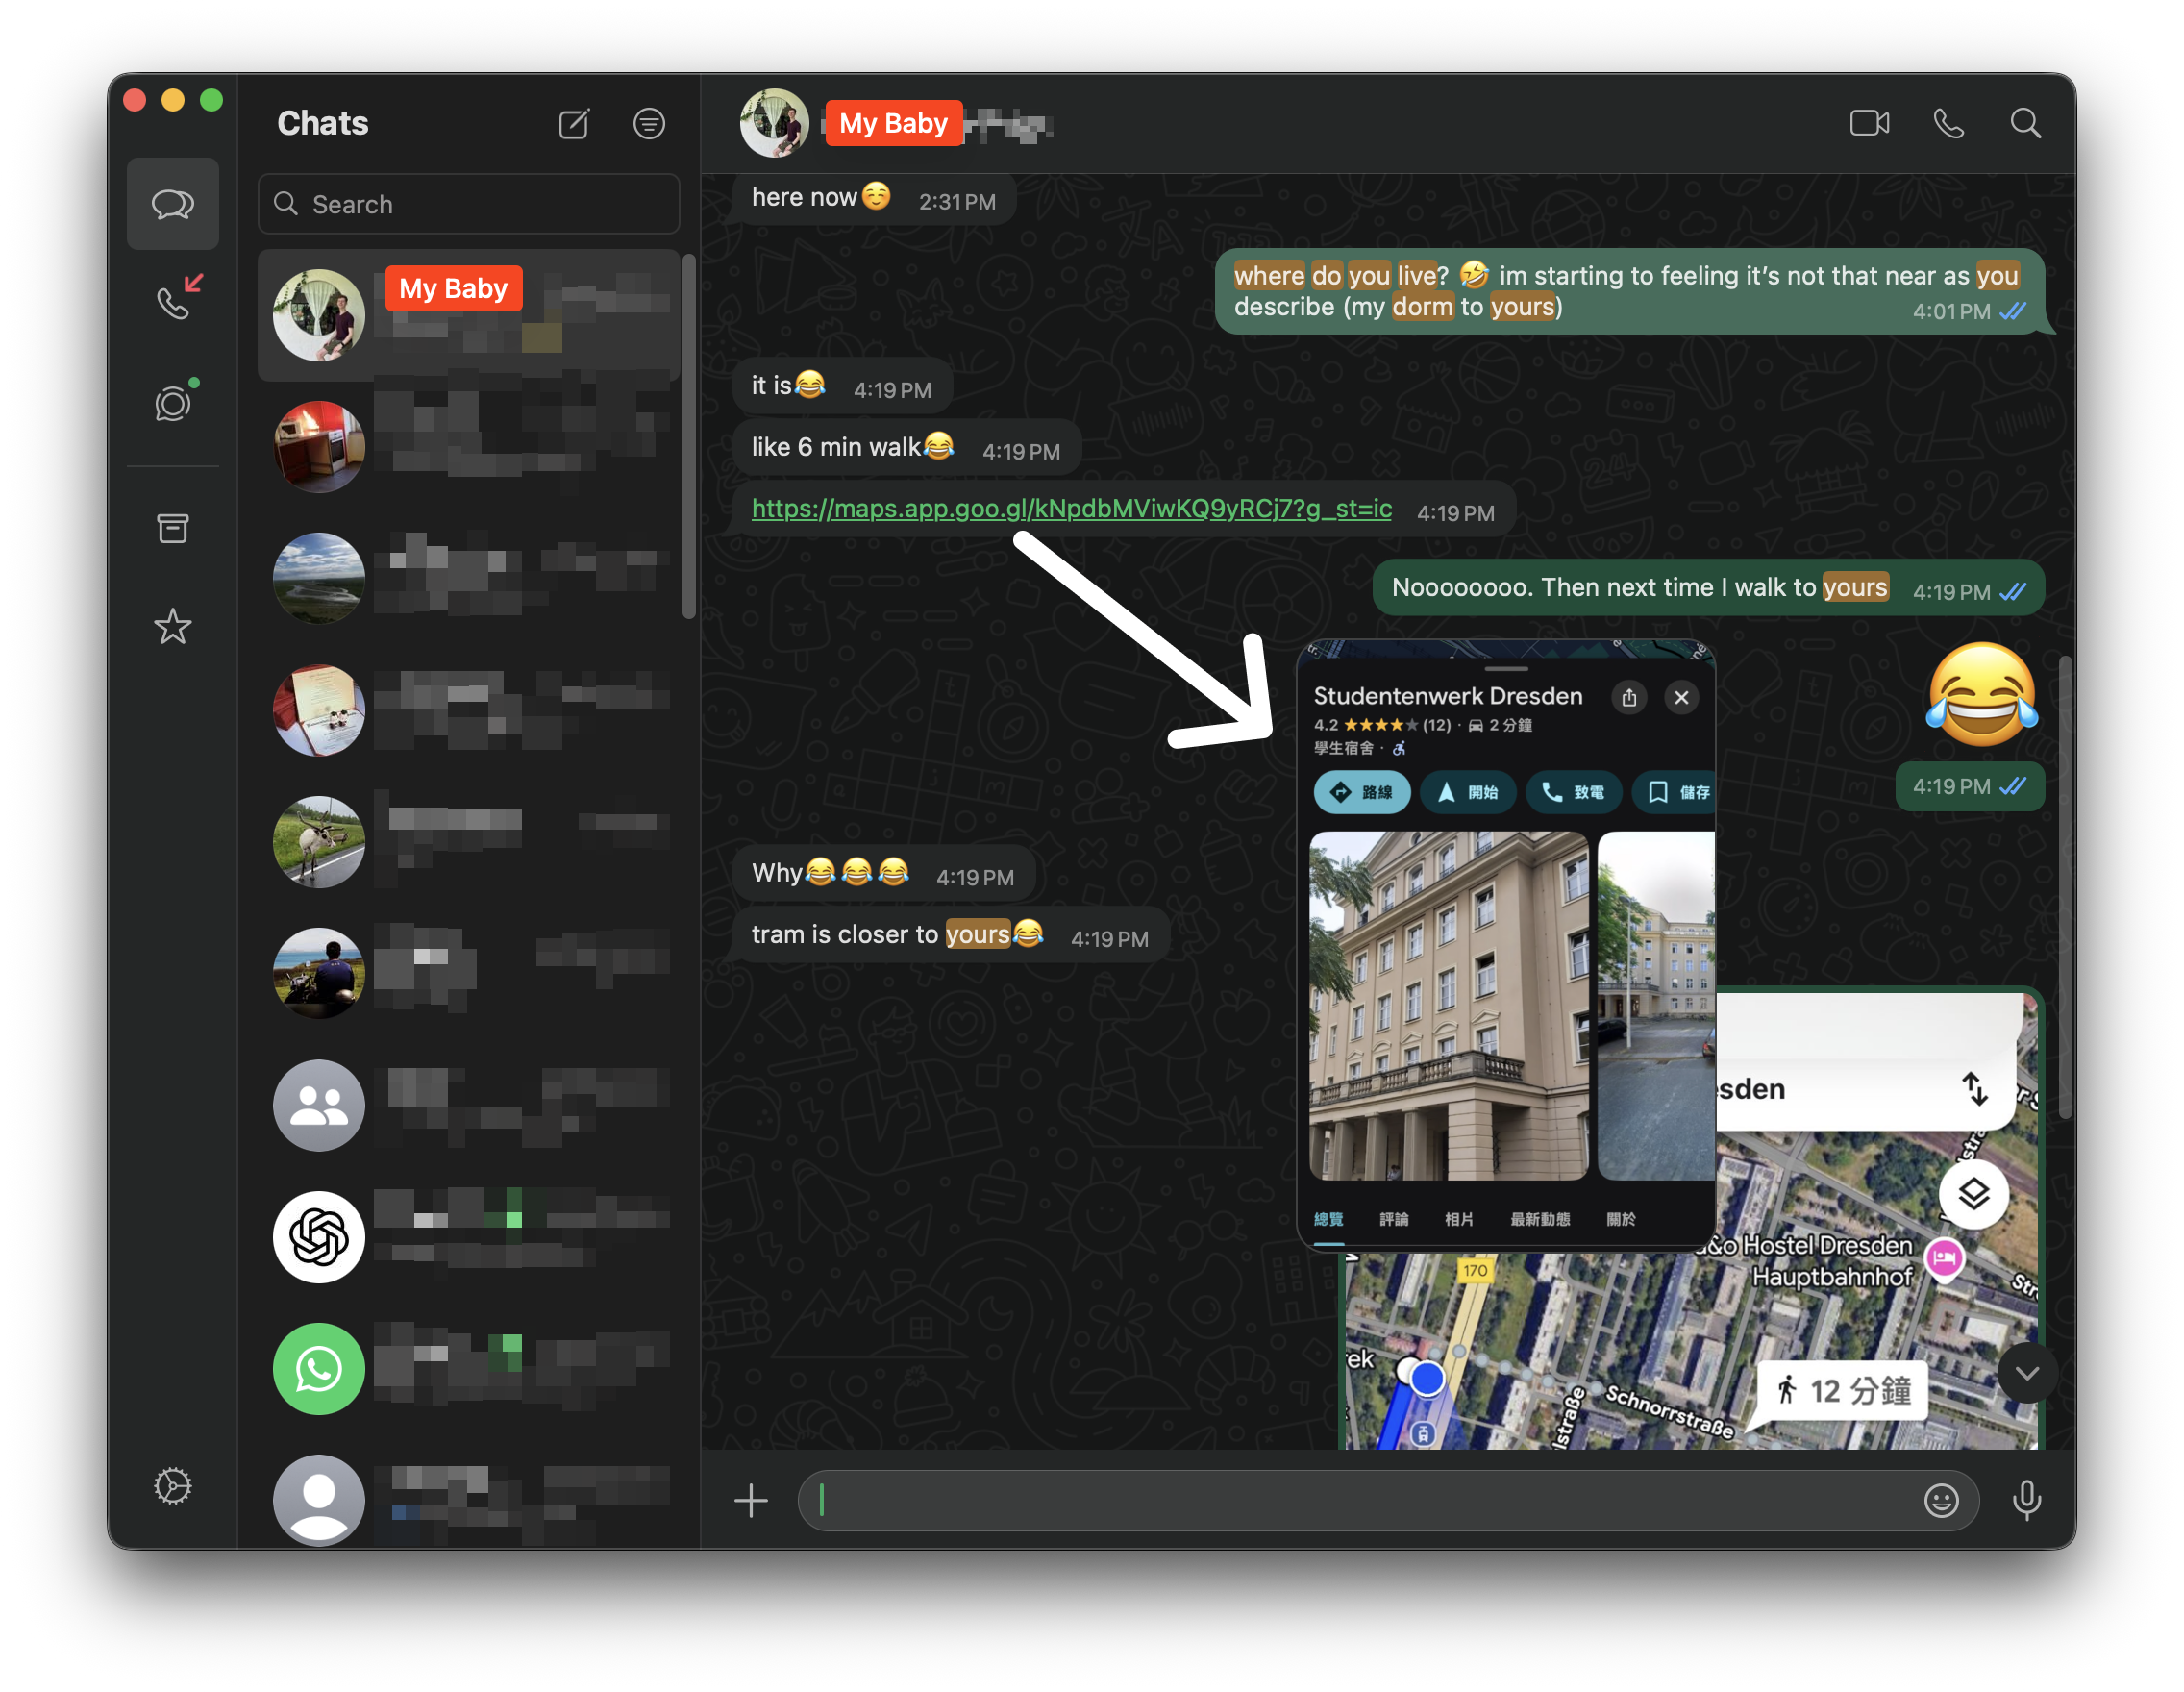Open search within this conversation

tap(2025, 123)
